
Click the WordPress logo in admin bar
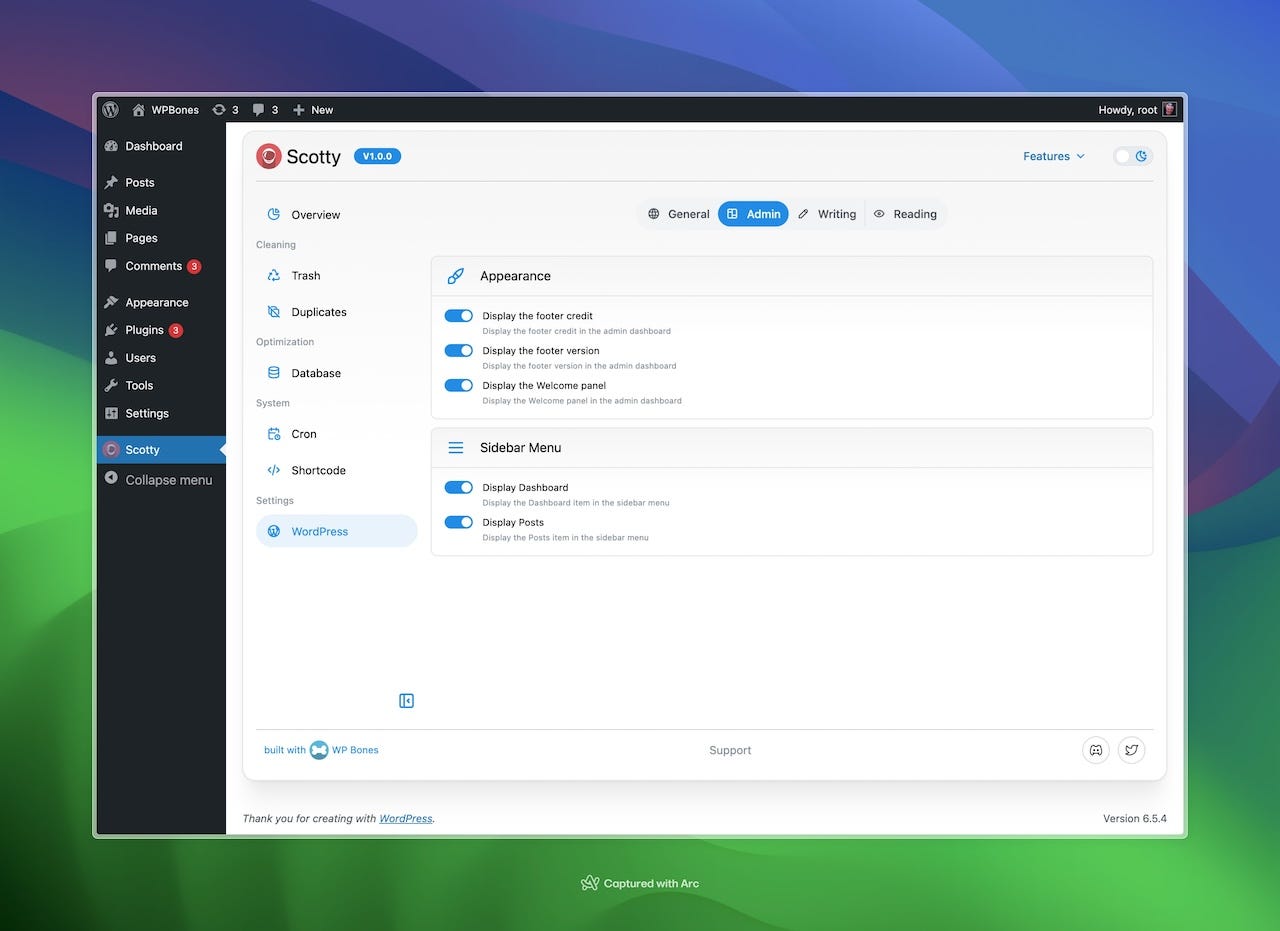(110, 109)
